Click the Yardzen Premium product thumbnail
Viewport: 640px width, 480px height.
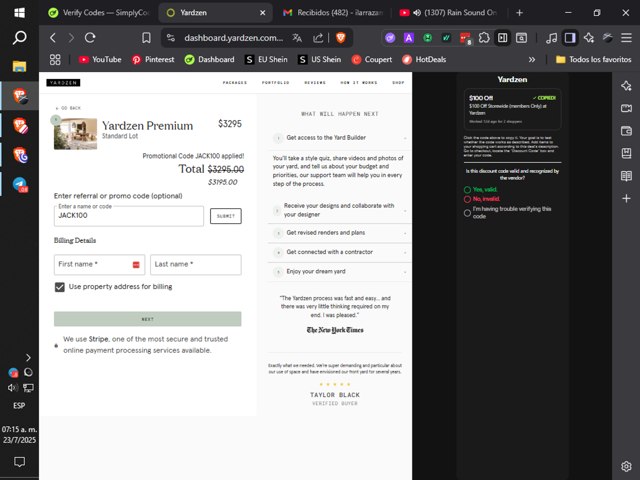coord(76,134)
